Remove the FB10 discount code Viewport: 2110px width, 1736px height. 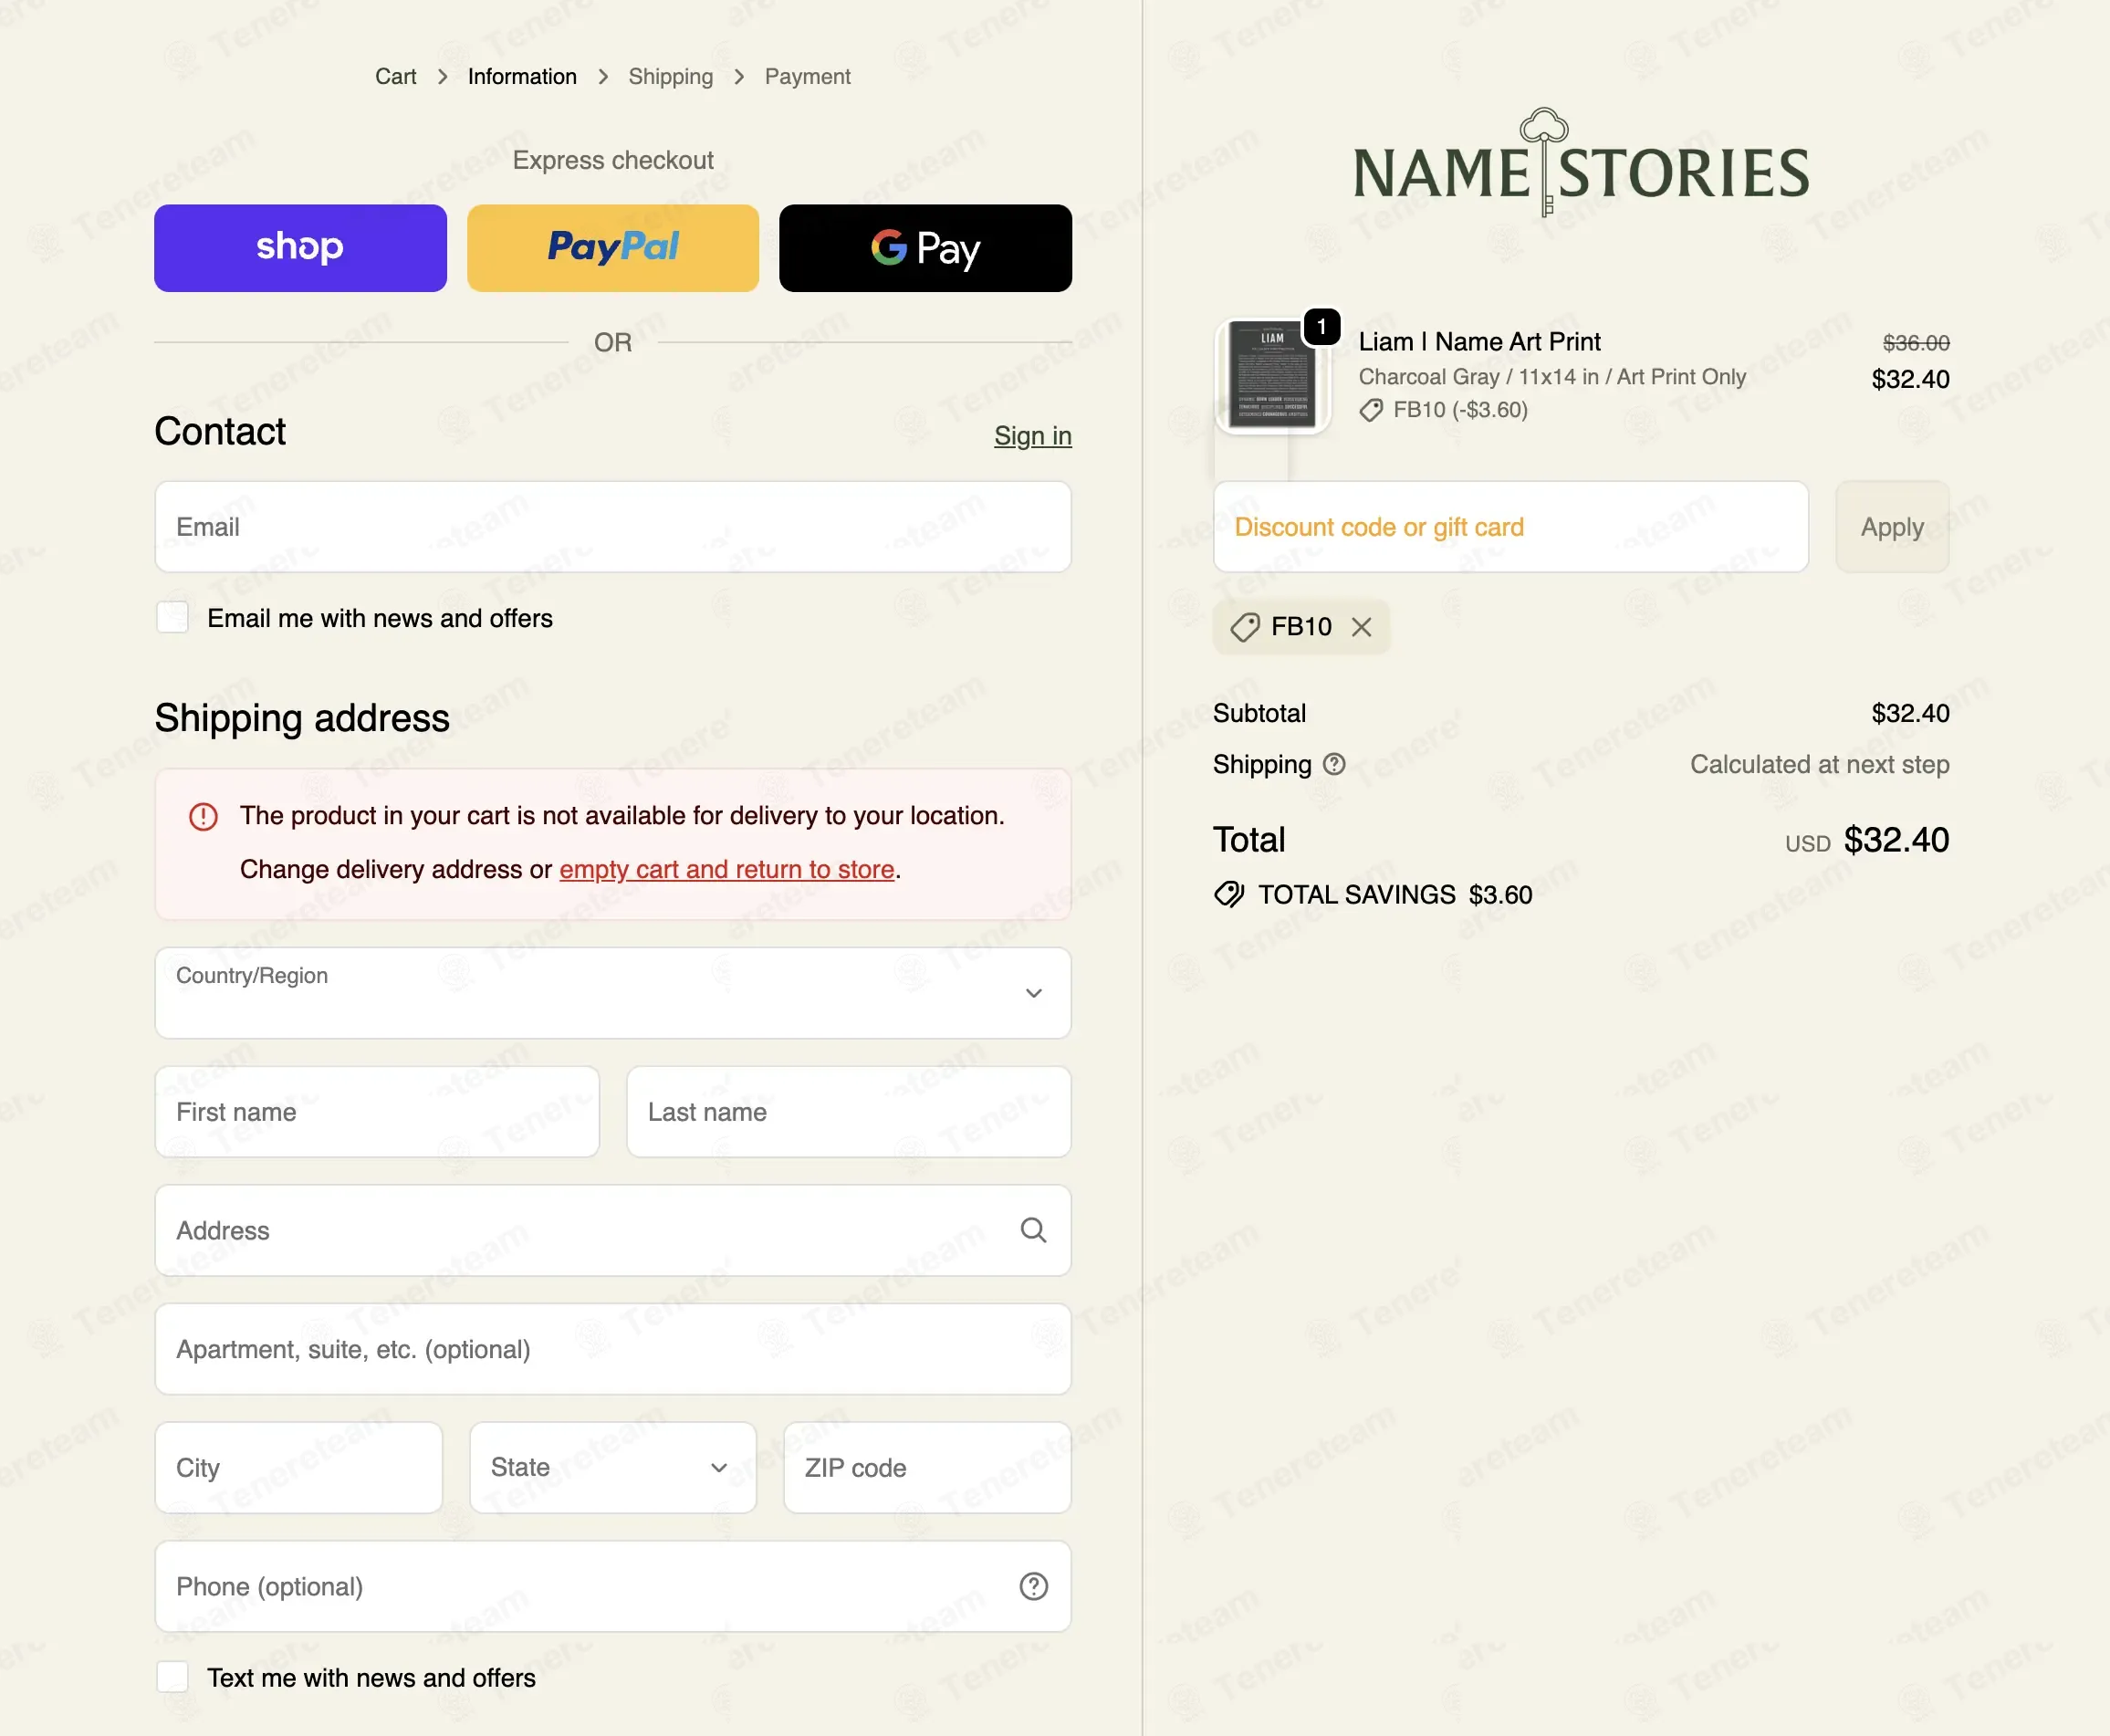click(x=1361, y=627)
